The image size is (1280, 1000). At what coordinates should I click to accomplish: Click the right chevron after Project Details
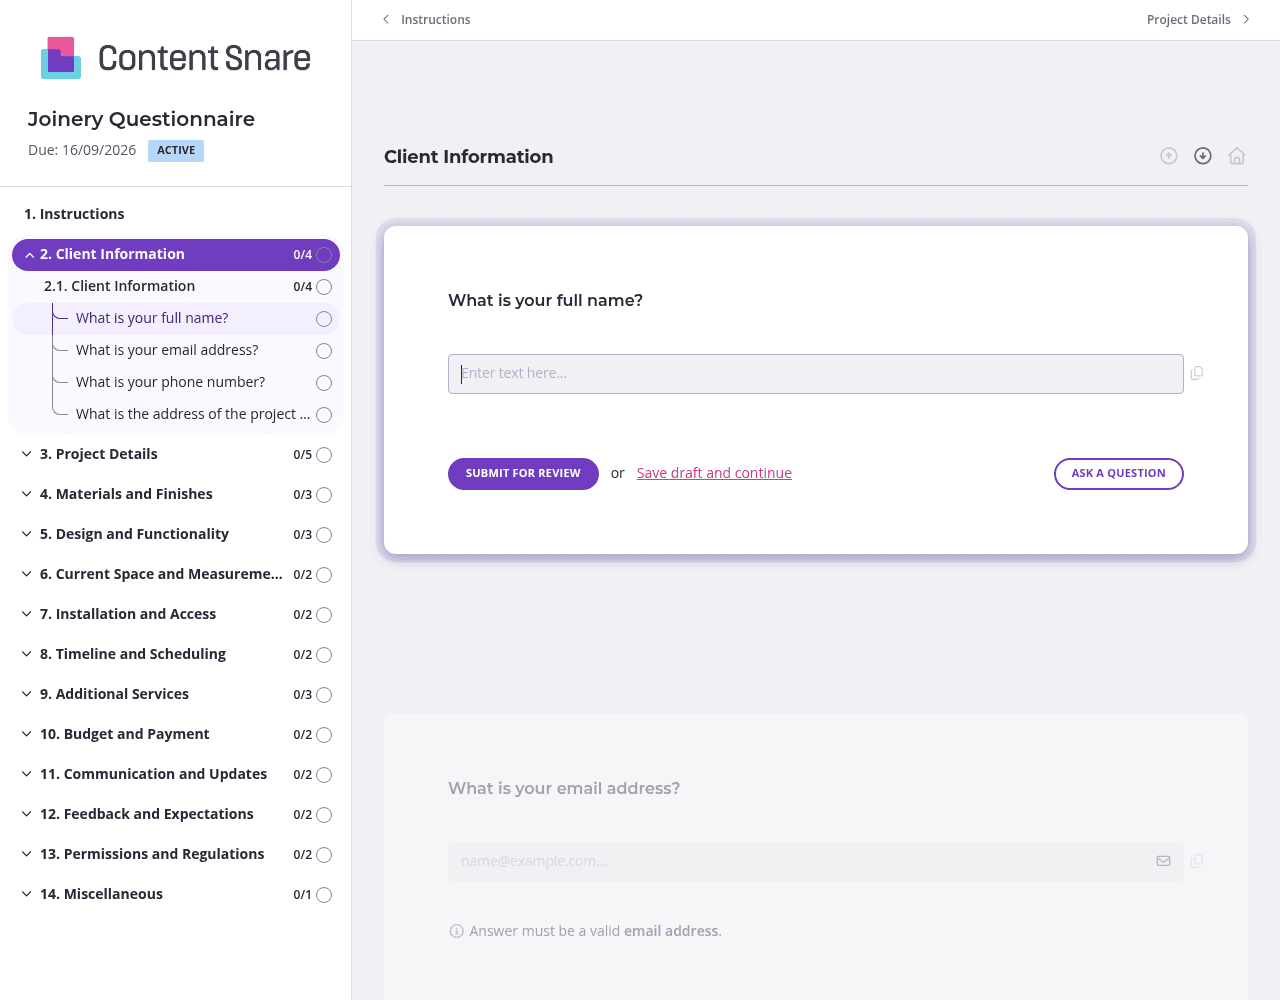click(1246, 19)
